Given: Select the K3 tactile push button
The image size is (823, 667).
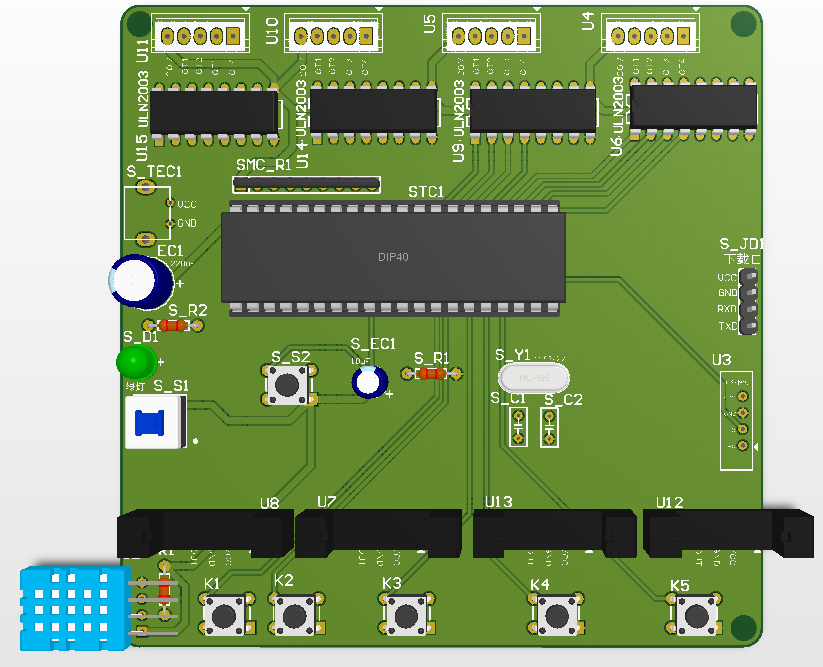Looking at the screenshot, I should pyautogui.click(x=407, y=614).
